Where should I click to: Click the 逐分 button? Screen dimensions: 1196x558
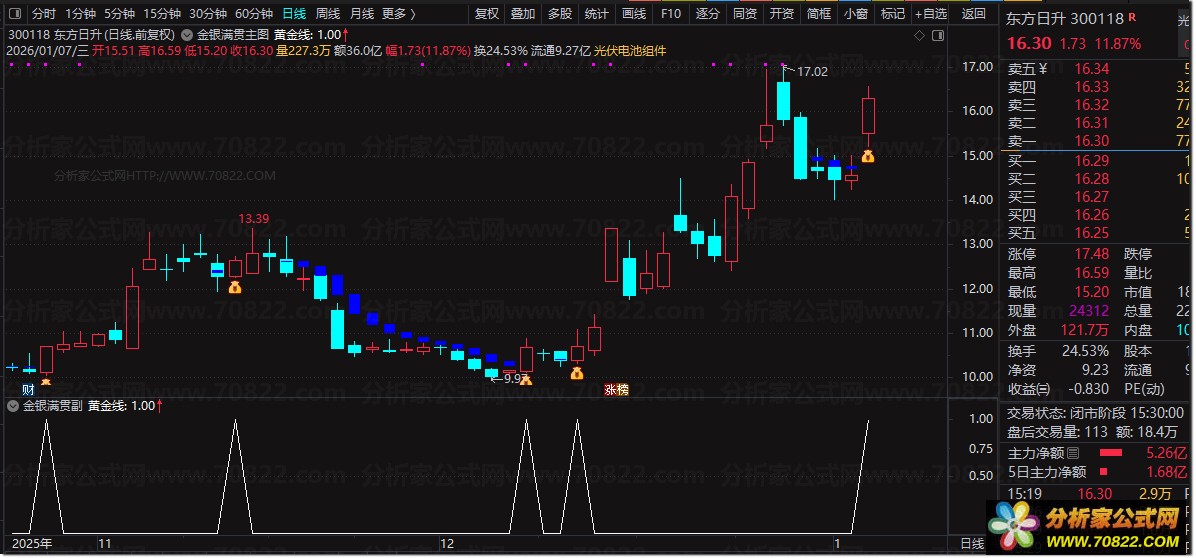tap(708, 14)
